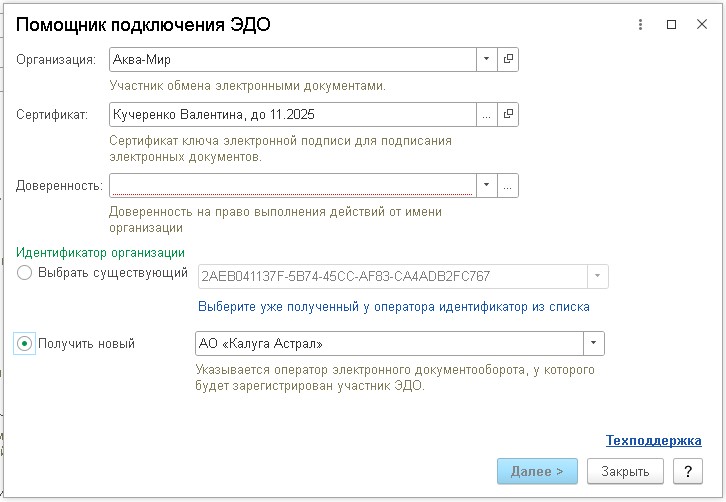Click the Закрыть button
Image resolution: width=726 pixels, height=502 pixels.
click(x=625, y=471)
